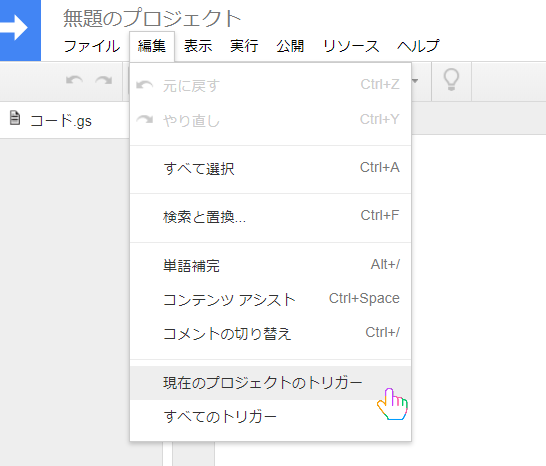
Task: Open 現在のプロジェクトのトリガー
Action: click(x=271, y=383)
